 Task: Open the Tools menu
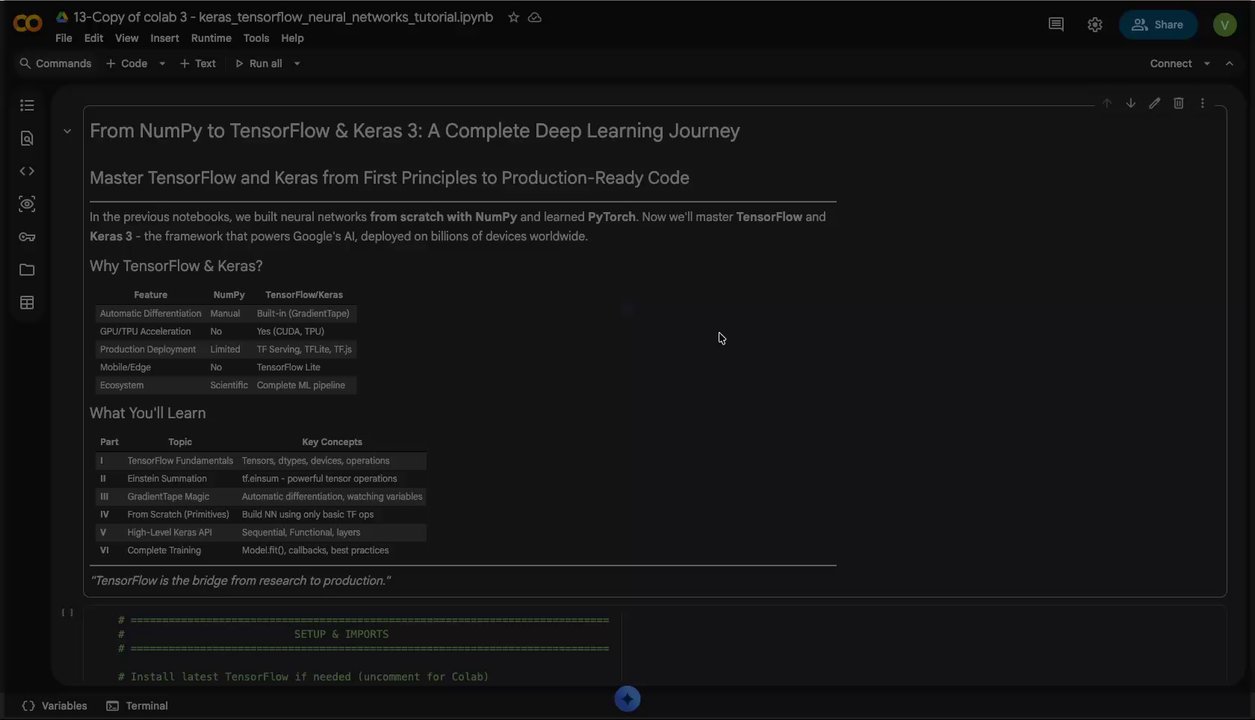pos(256,38)
